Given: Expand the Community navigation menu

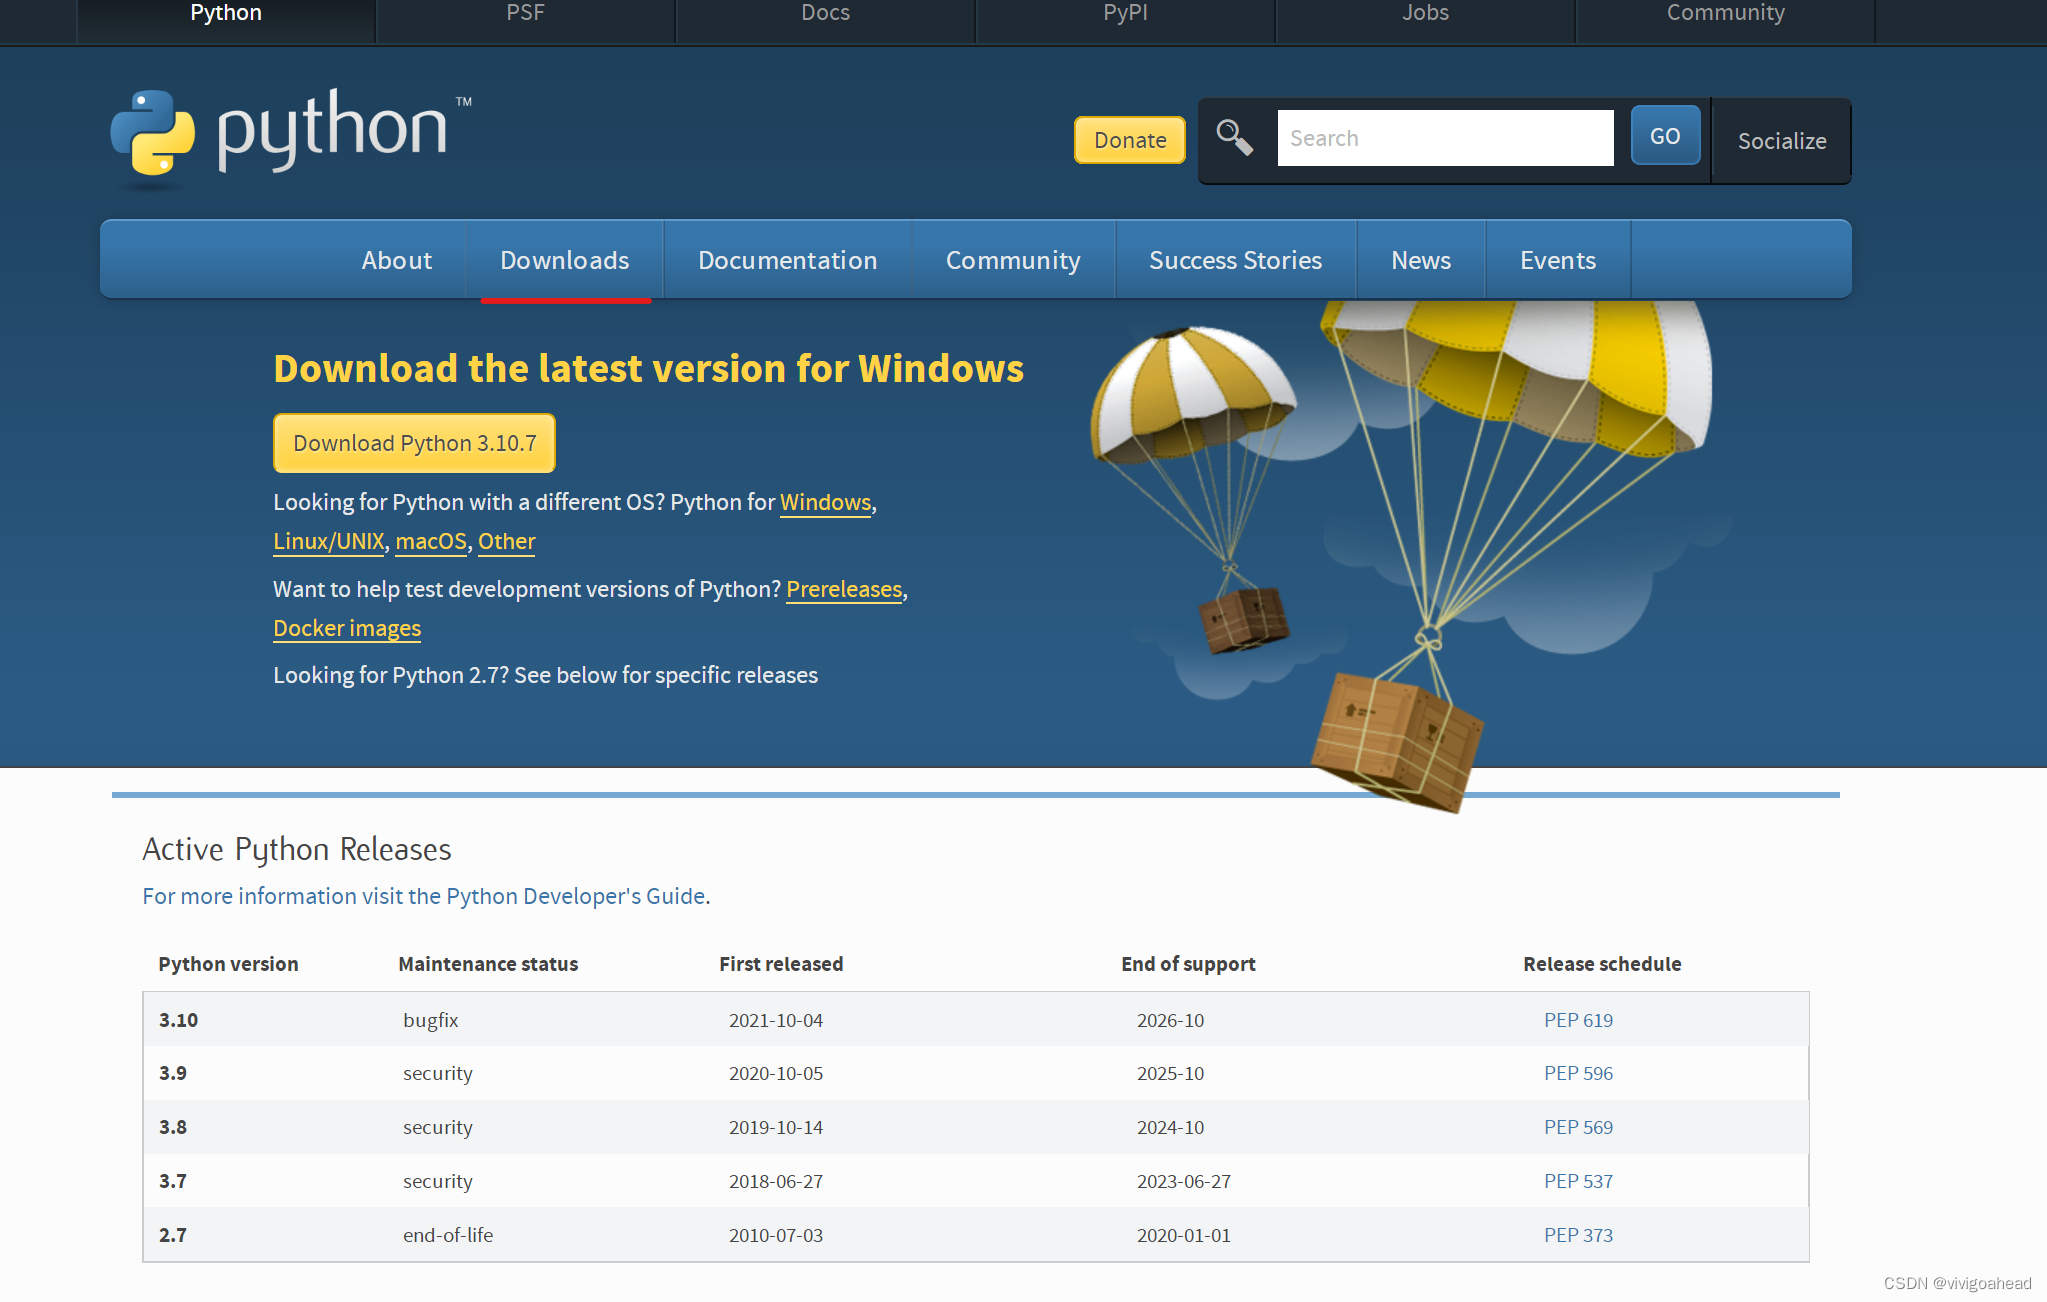Looking at the screenshot, I should click(x=1012, y=260).
